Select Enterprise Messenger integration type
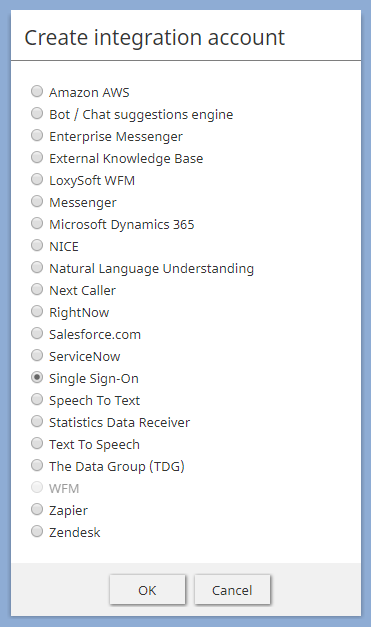Viewport: 371px width, 627px height. pyautogui.click(x=37, y=136)
